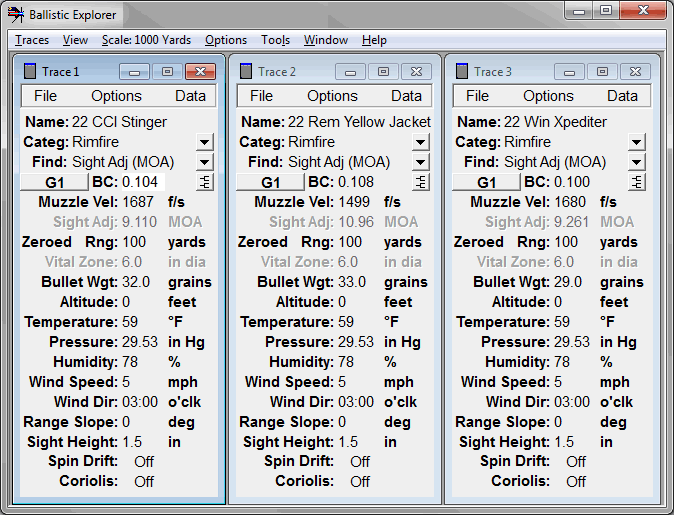
Task: Click Muzzle Vel 1680 in Trace 3
Action: [x=570, y=202]
